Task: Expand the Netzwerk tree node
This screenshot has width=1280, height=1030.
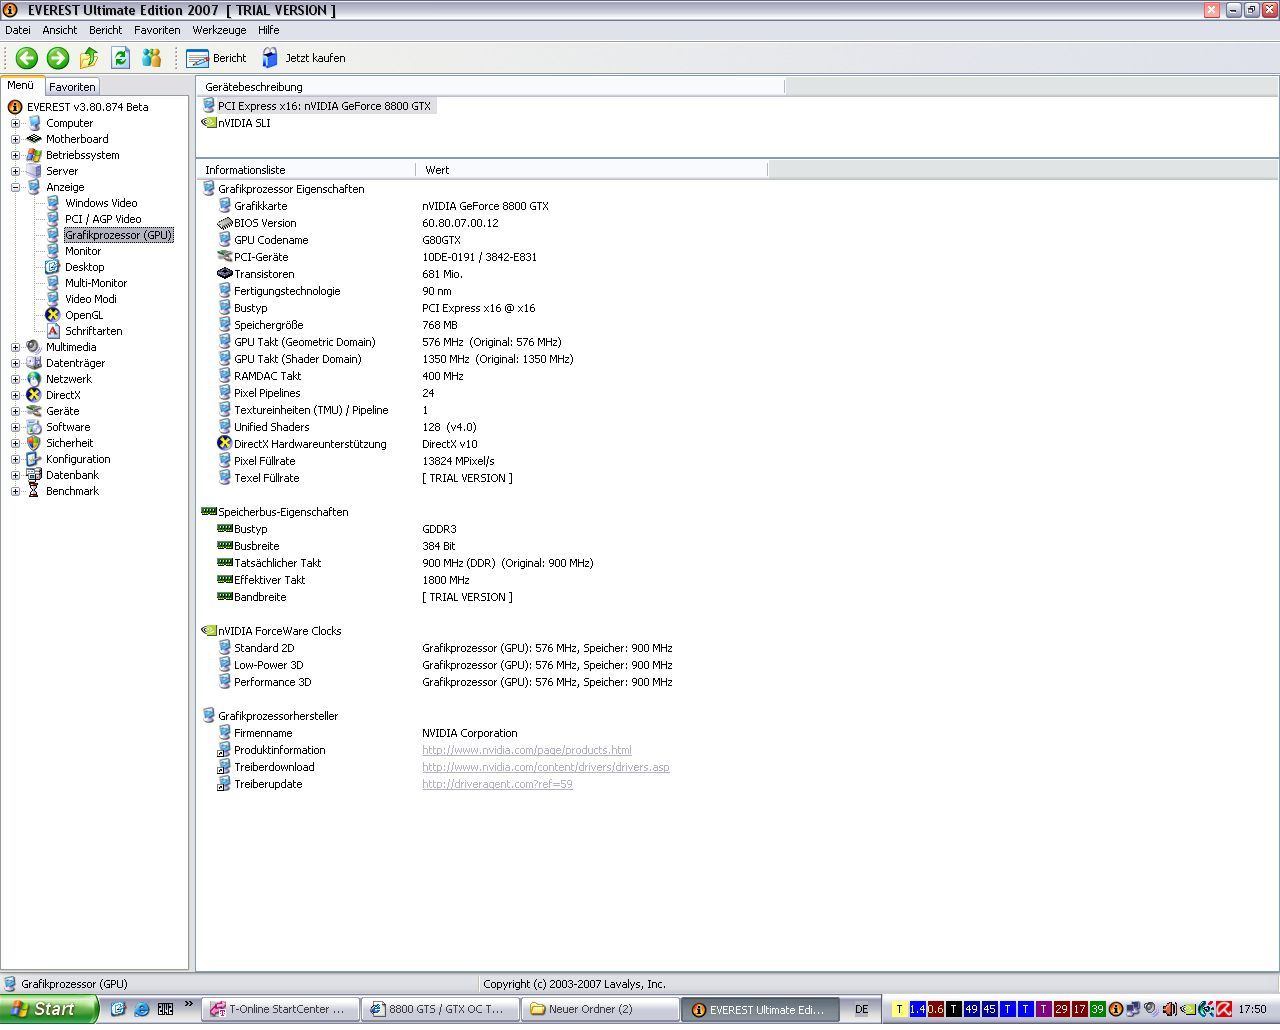Action: (15, 379)
